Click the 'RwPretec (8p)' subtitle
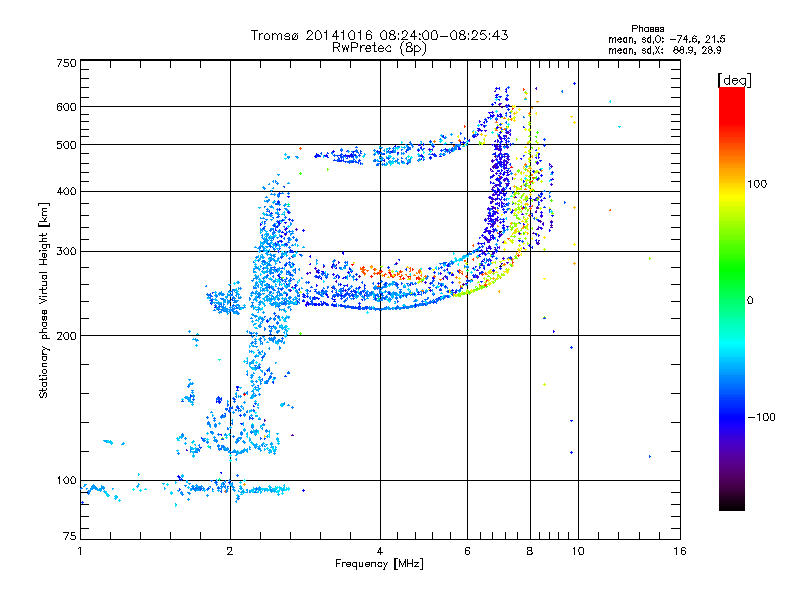The image size is (800, 600). [379, 48]
